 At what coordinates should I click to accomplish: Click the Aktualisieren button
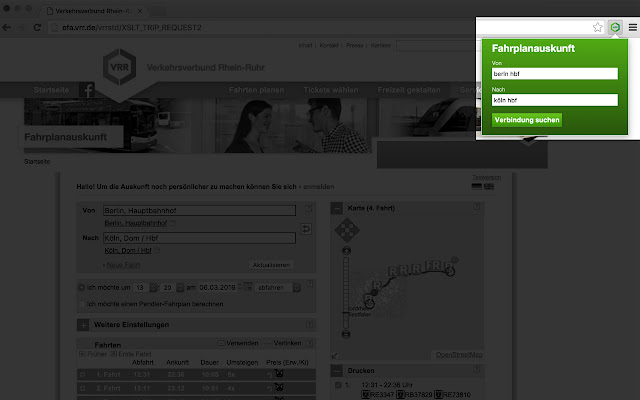271,265
